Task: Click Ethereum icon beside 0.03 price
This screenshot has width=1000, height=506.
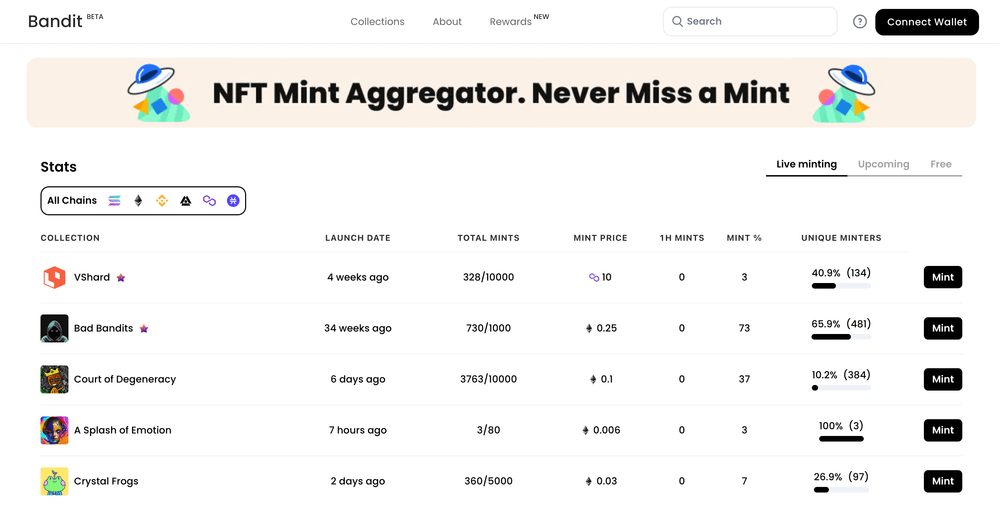Action: pyautogui.click(x=589, y=482)
